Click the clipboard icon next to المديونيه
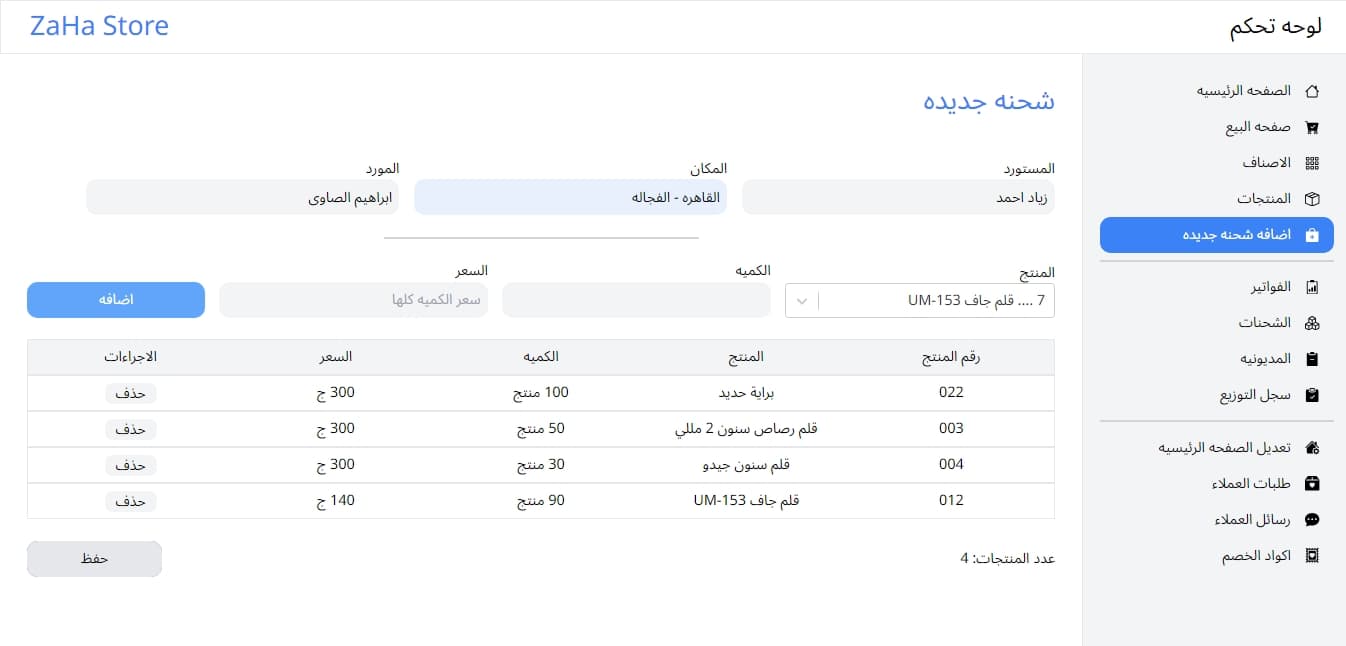1346x646 pixels. tap(1313, 359)
